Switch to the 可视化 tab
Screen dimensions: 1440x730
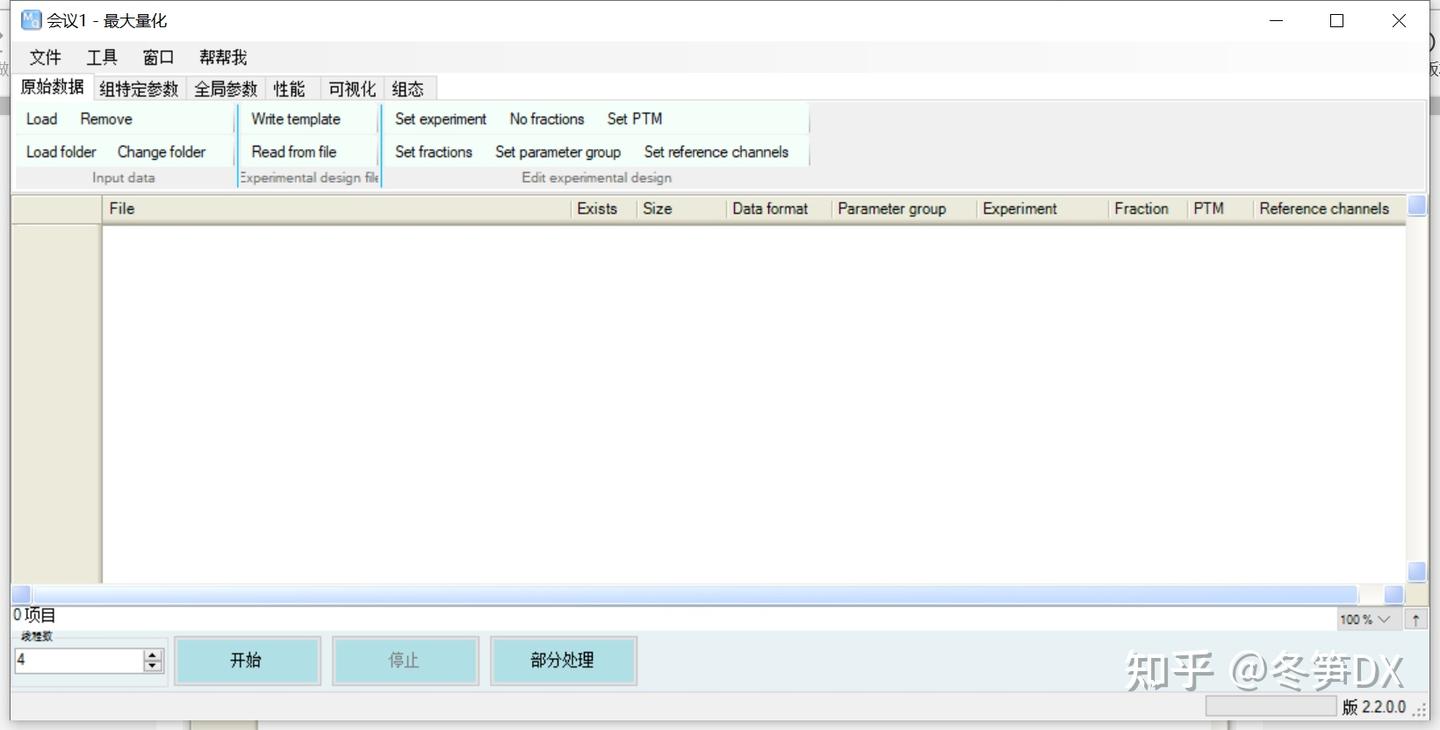tap(351, 88)
